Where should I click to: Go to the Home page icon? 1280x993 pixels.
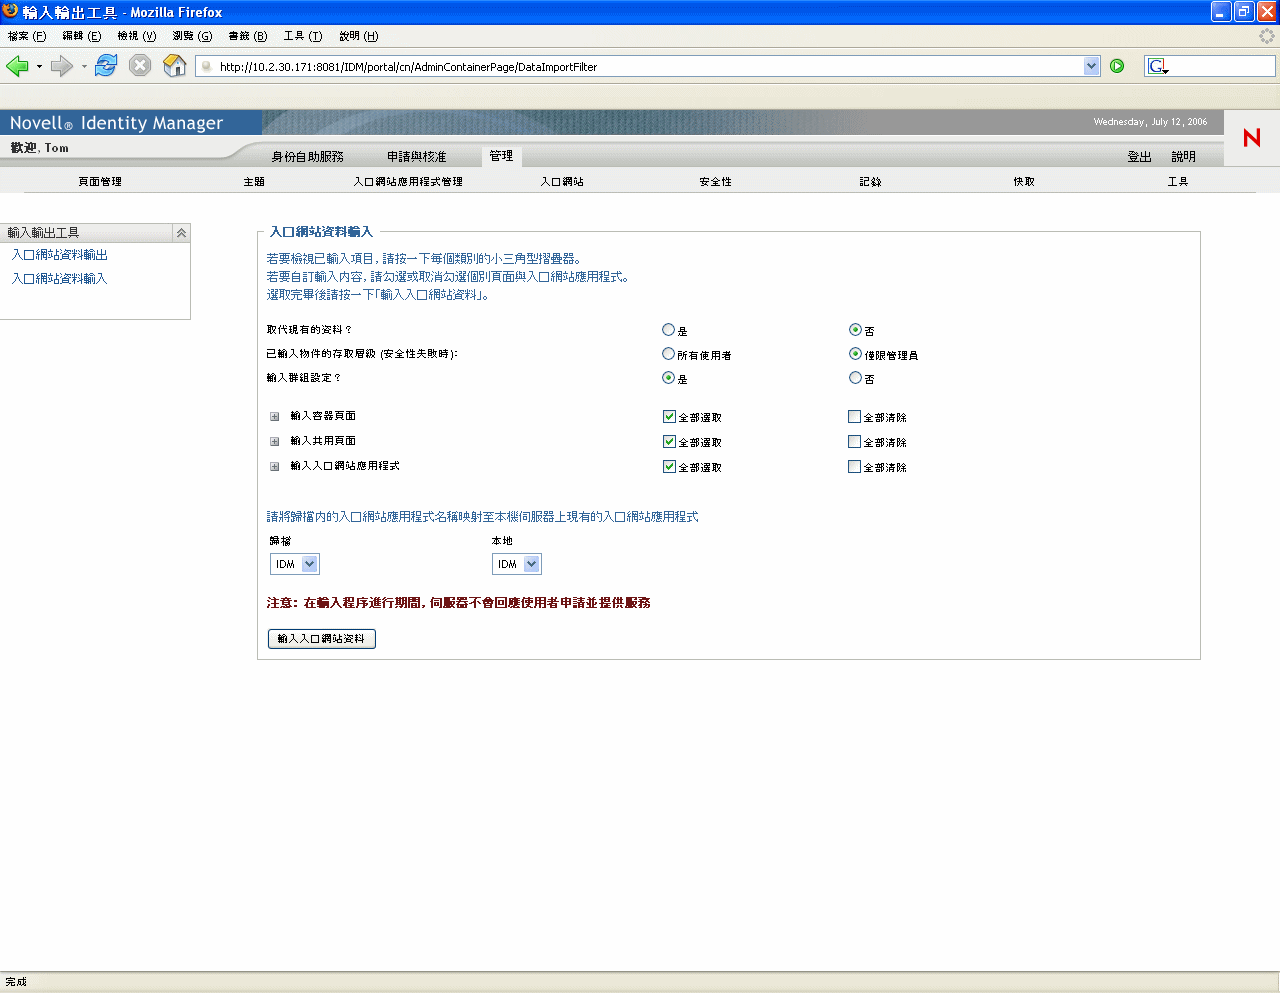click(175, 66)
